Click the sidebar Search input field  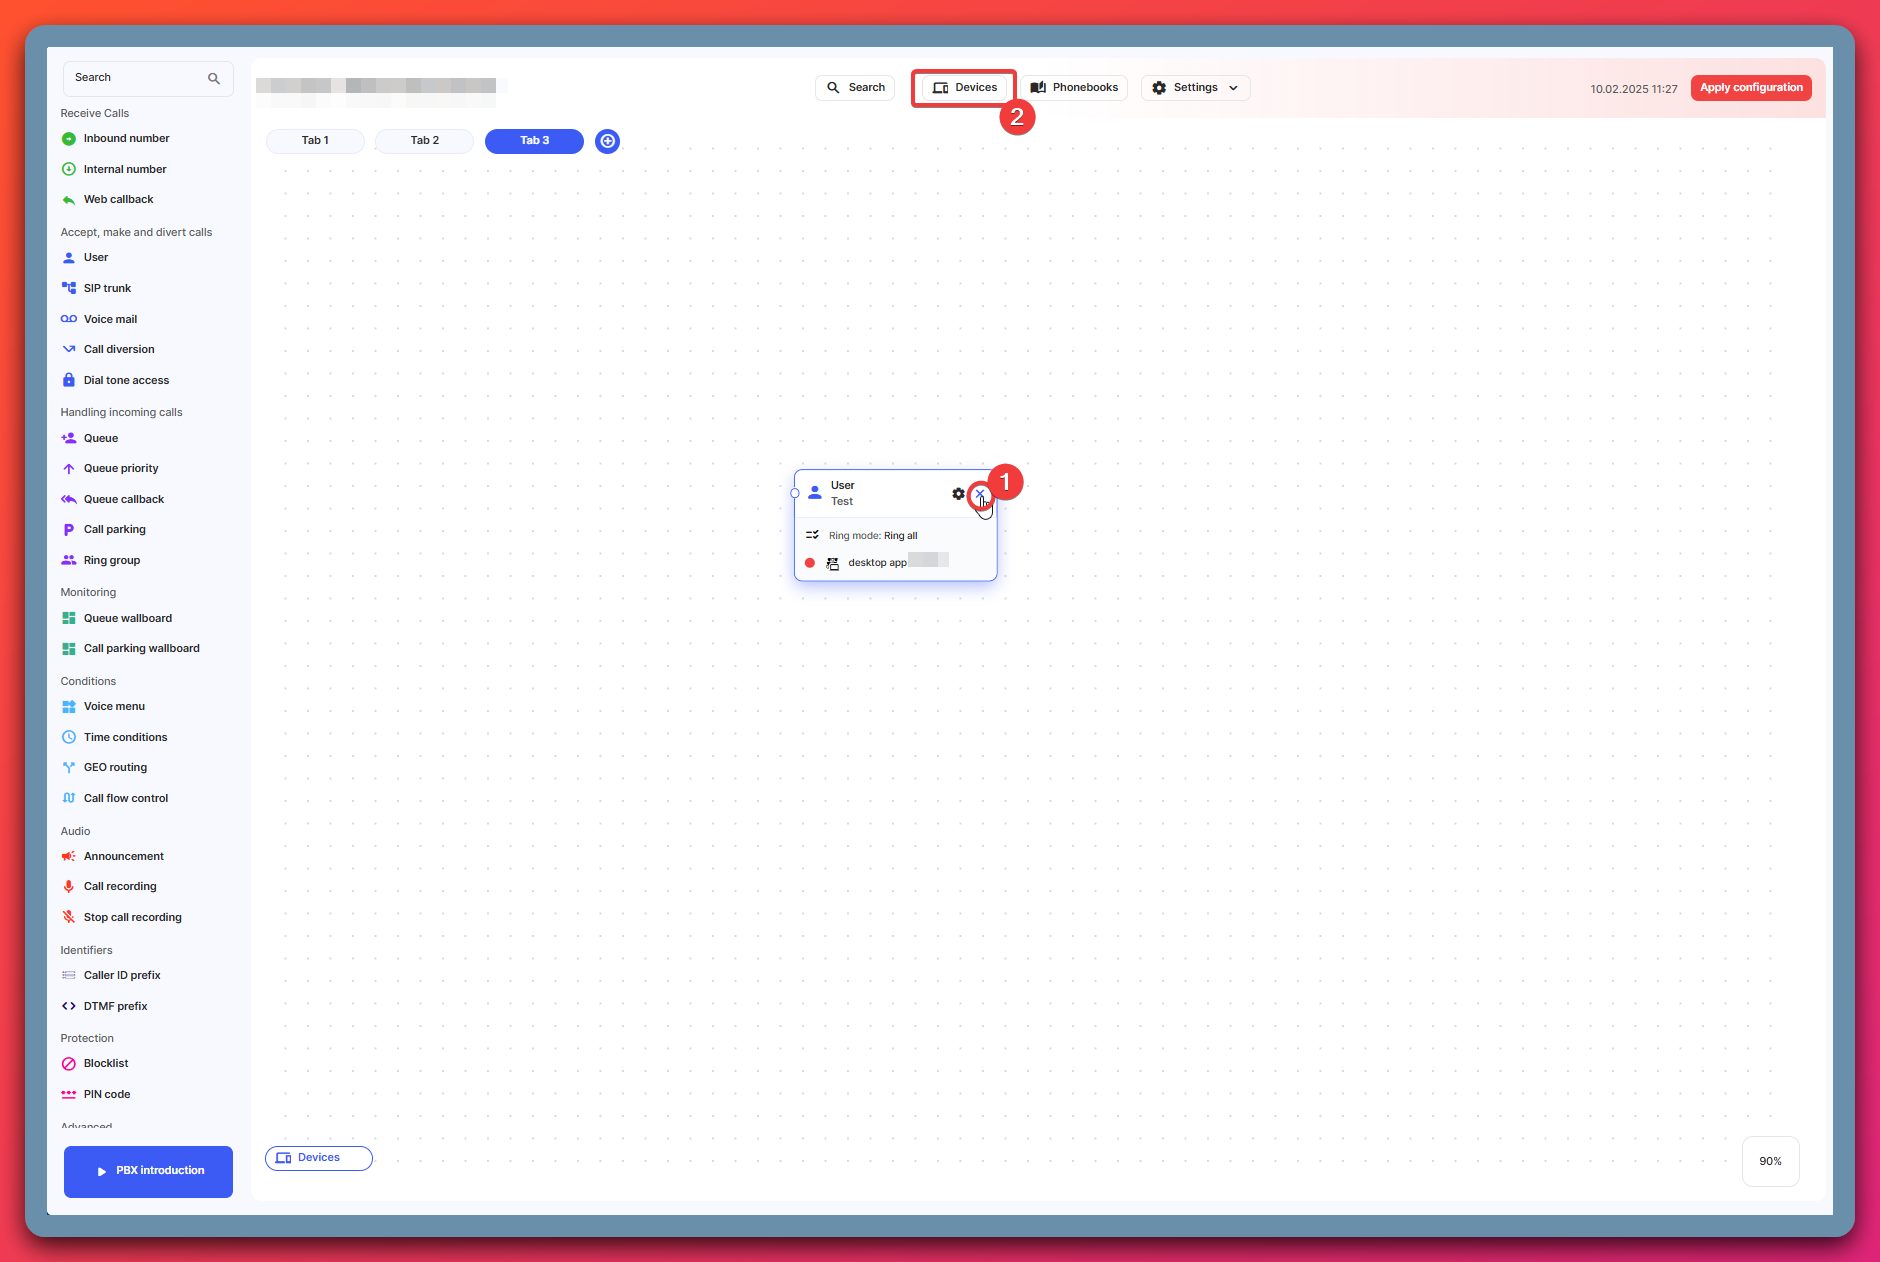(135, 78)
